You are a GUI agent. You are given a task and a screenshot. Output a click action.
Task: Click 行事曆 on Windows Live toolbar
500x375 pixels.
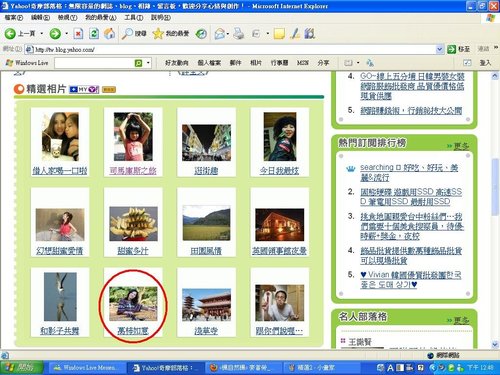pos(279,63)
